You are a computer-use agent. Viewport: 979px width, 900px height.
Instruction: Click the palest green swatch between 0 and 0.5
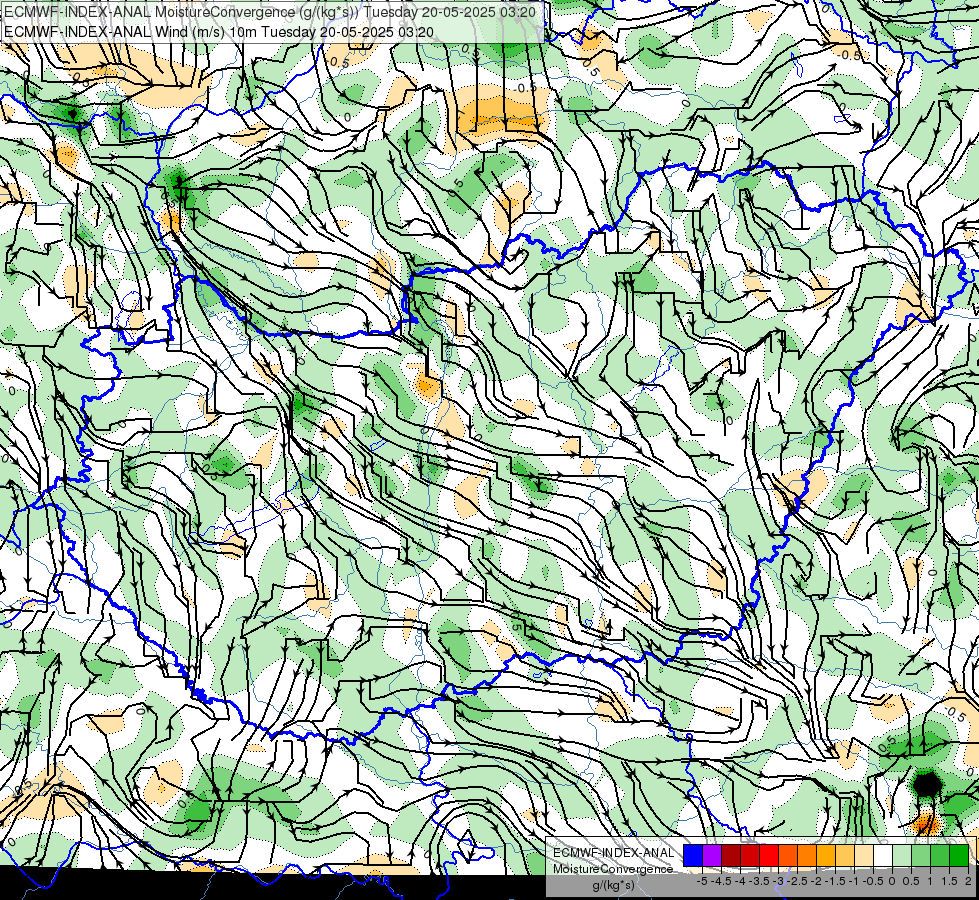coord(902,856)
